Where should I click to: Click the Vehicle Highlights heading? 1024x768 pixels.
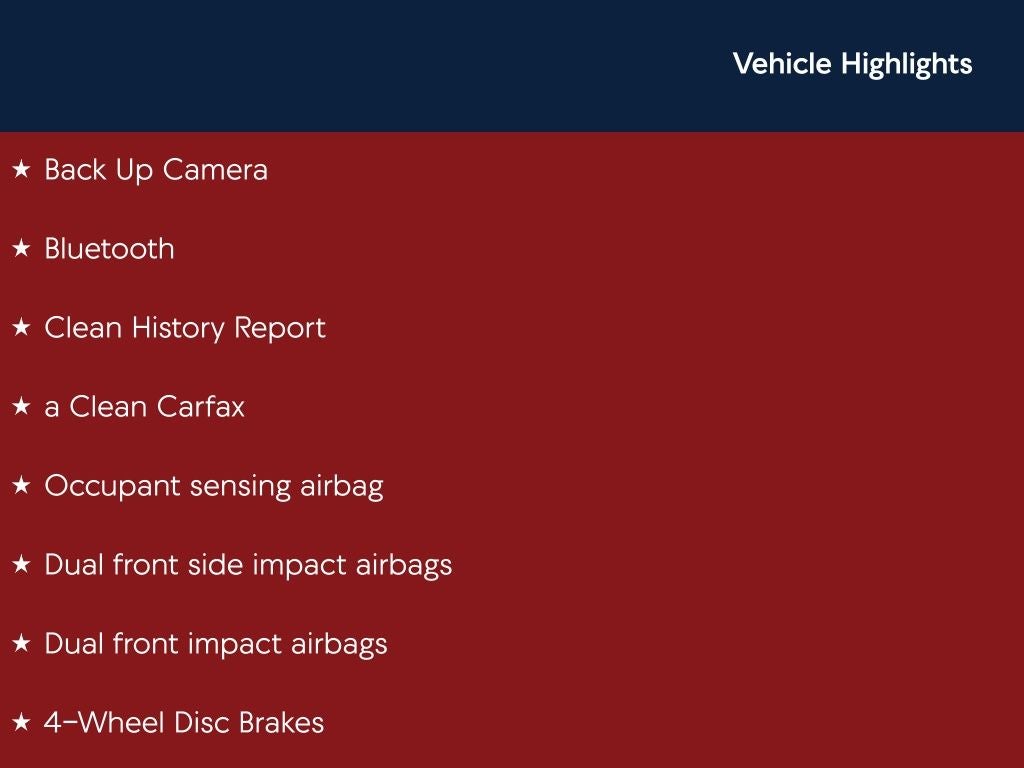(851, 64)
